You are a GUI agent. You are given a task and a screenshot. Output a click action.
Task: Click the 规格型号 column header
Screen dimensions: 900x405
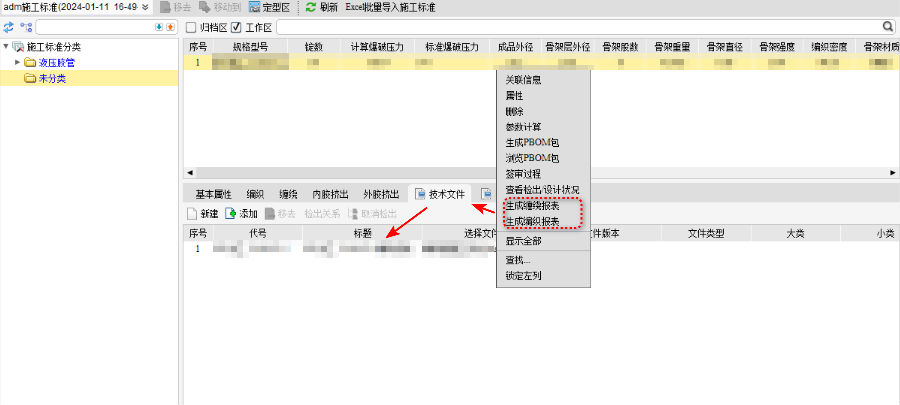[250, 47]
